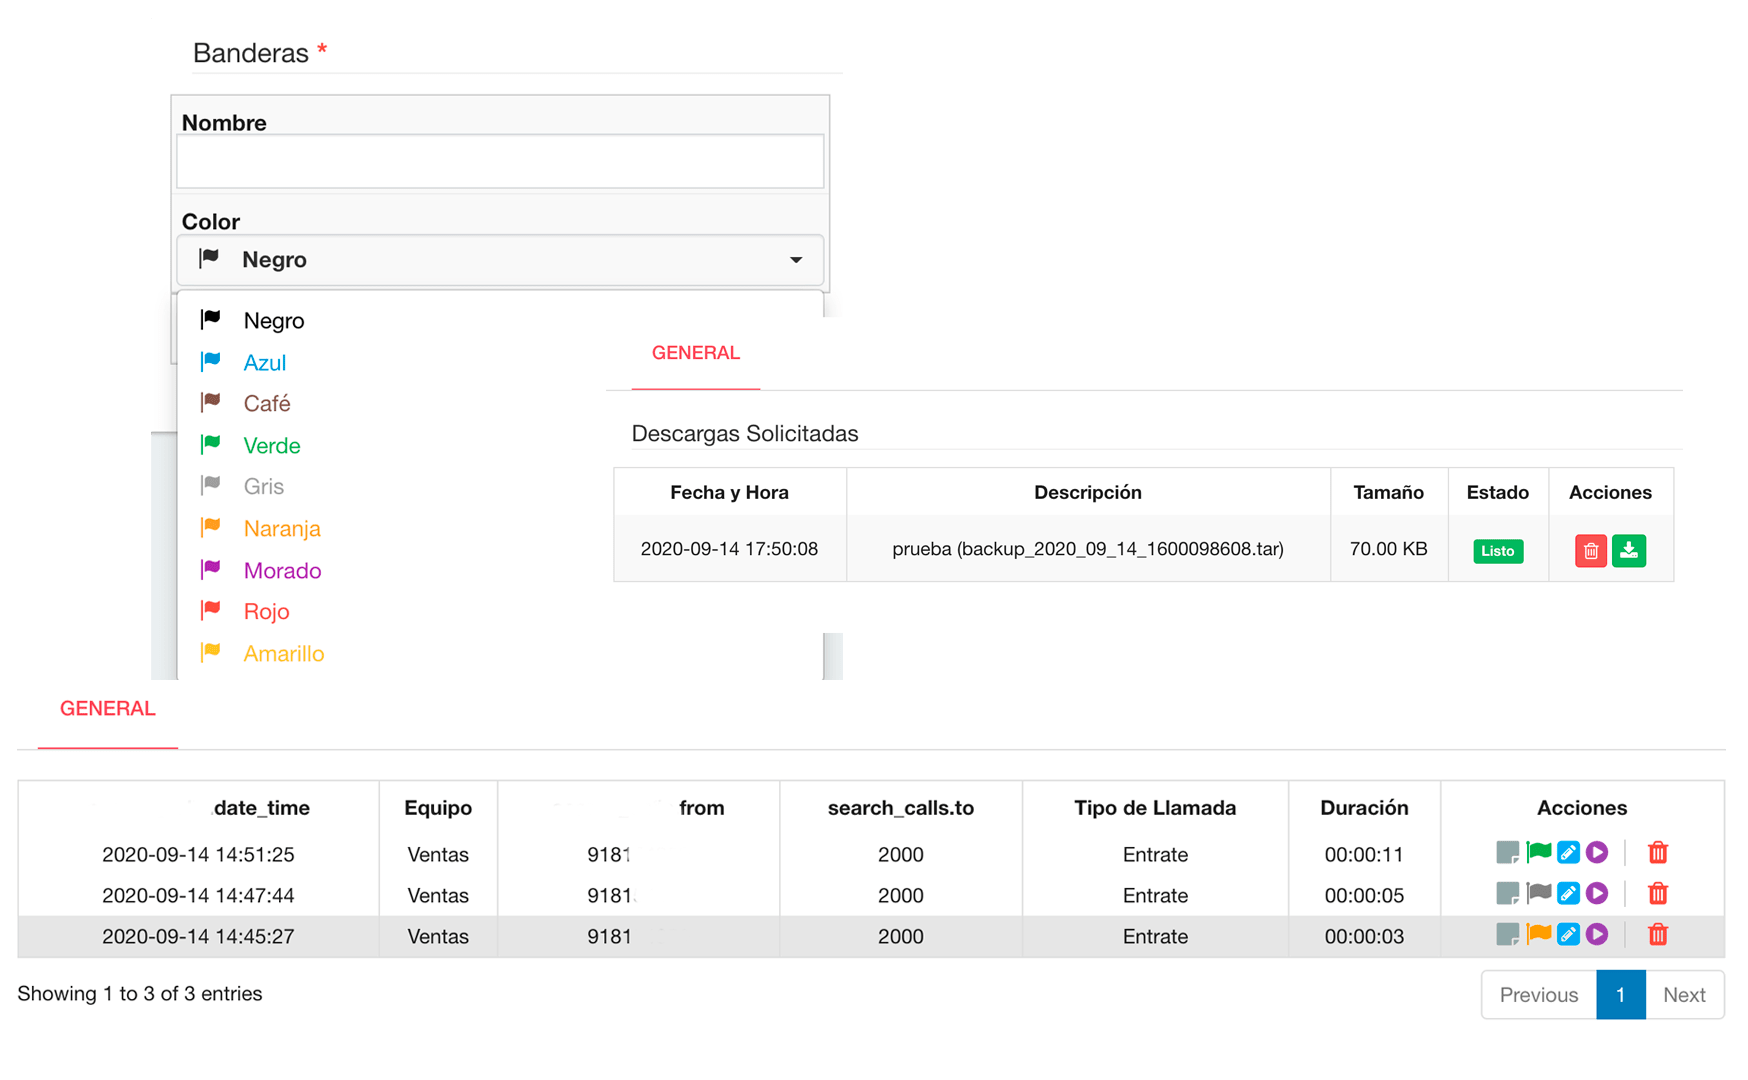This screenshot has width=1748, height=1080.
Task: Click the prueba backup description cell
Action: click(x=1088, y=549)
